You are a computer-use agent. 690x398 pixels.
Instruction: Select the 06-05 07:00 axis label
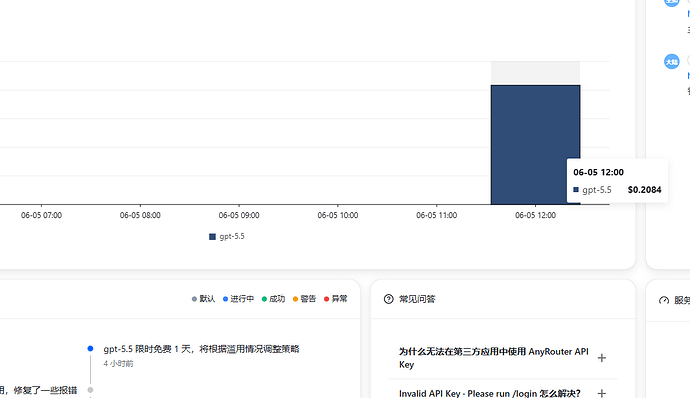41,215
